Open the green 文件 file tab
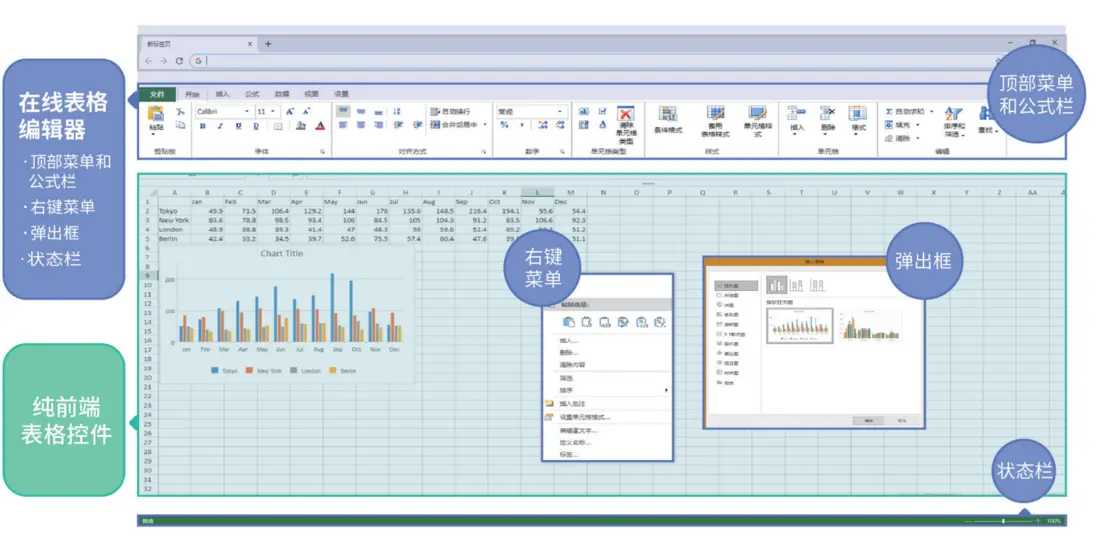 157,94
